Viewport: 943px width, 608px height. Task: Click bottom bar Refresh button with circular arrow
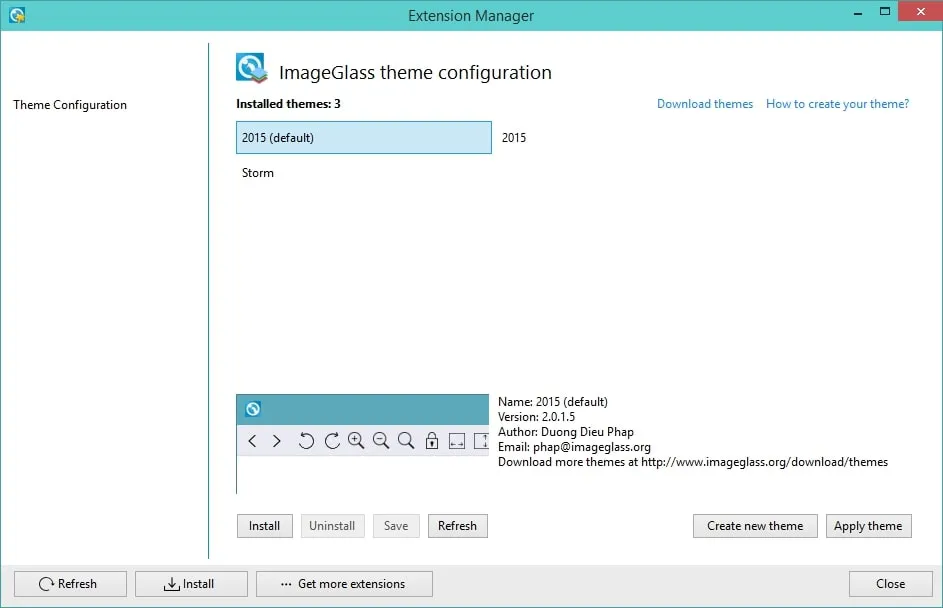pyautogui.click(x=70, y=584)
